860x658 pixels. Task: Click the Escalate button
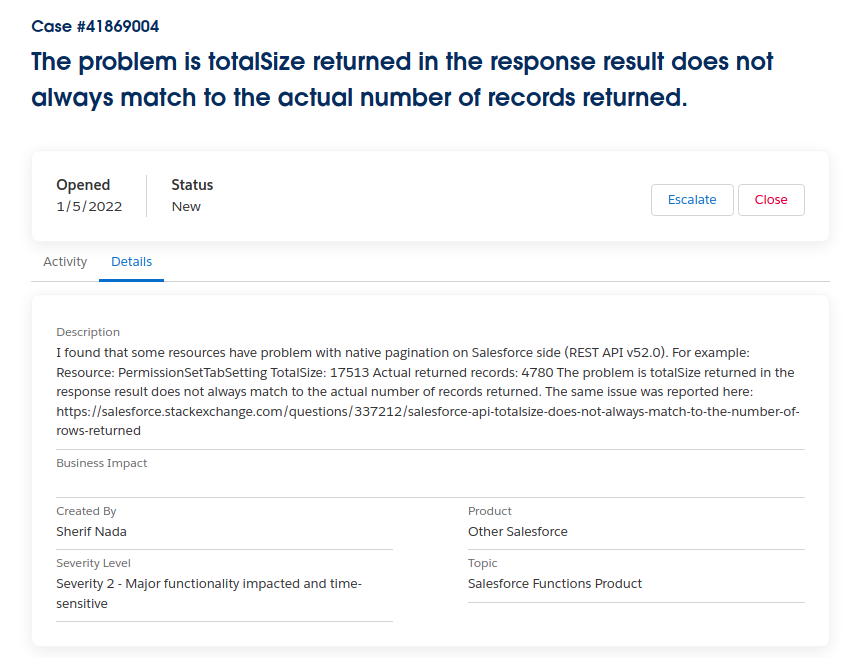[692, 199]
